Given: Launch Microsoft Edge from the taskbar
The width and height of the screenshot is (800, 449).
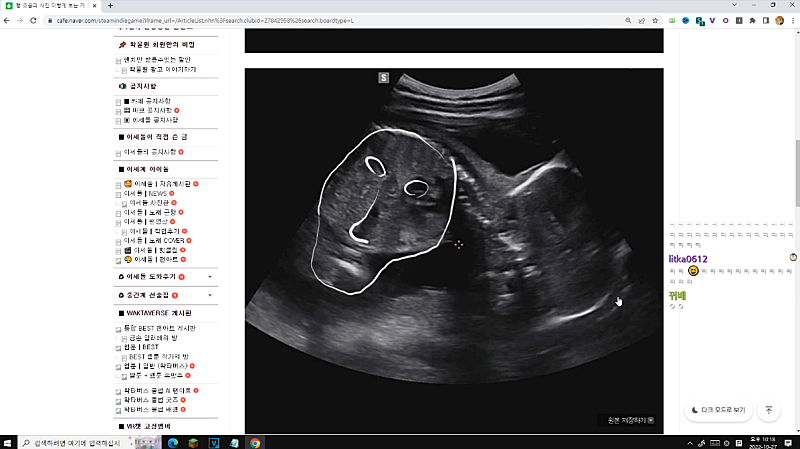Looking at the screenshot, I should coord(172,442).
